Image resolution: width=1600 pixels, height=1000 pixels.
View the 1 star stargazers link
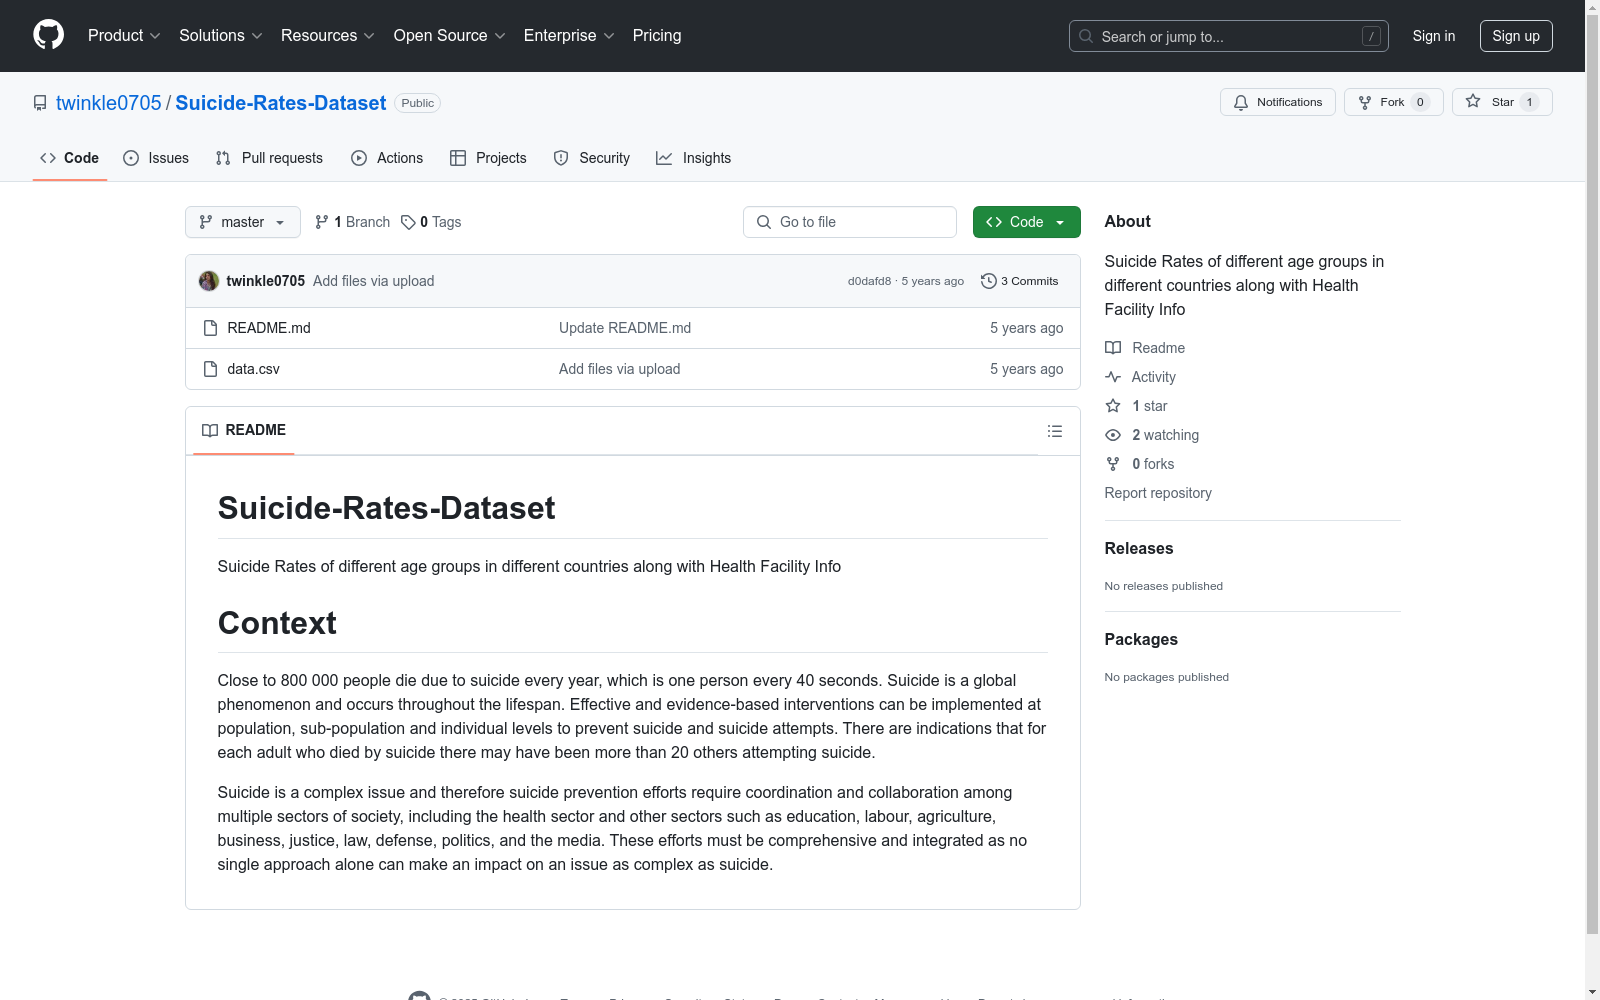(x=1137, y=406)
